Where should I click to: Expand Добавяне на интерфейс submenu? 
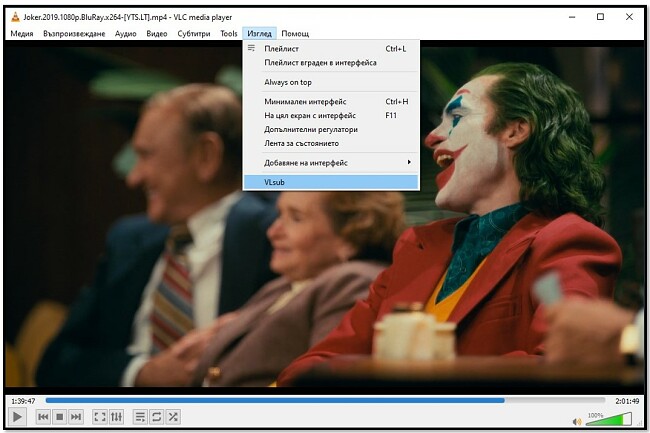click(x=331, y=163)
